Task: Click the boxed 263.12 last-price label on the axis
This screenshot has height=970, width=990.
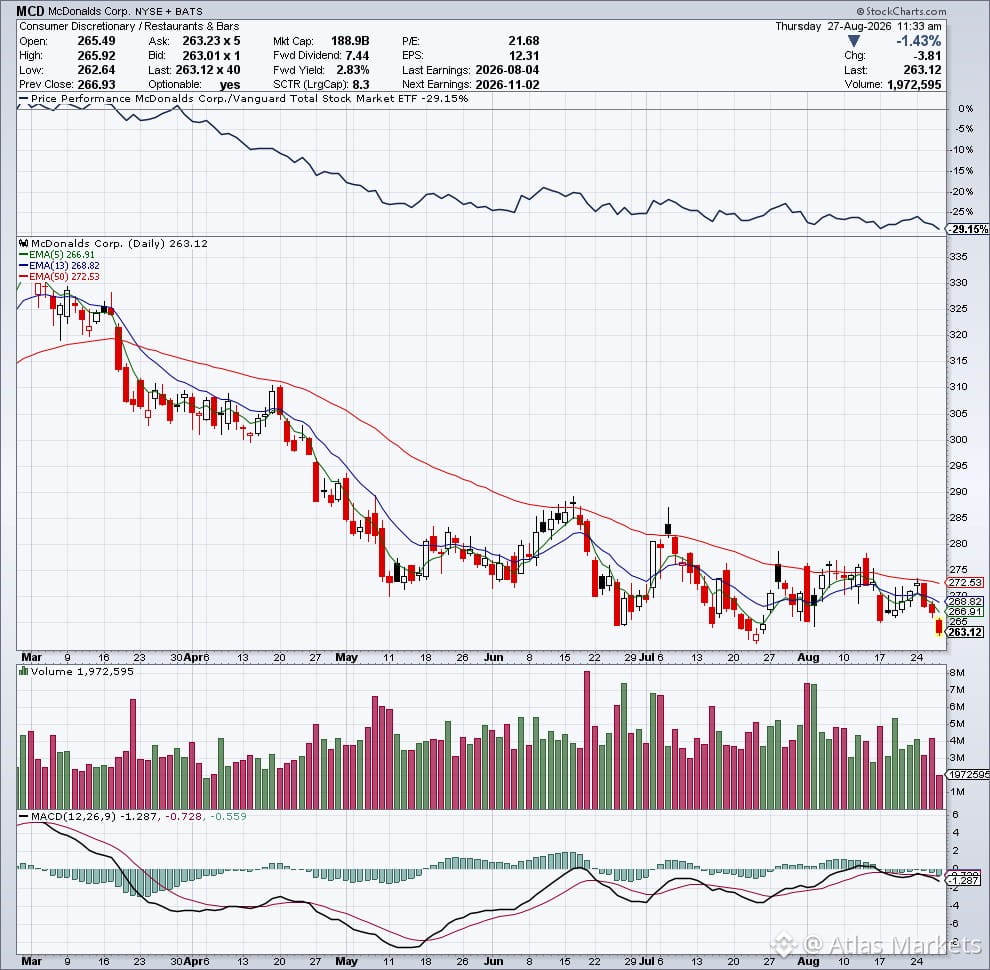Action: (965, 632)
